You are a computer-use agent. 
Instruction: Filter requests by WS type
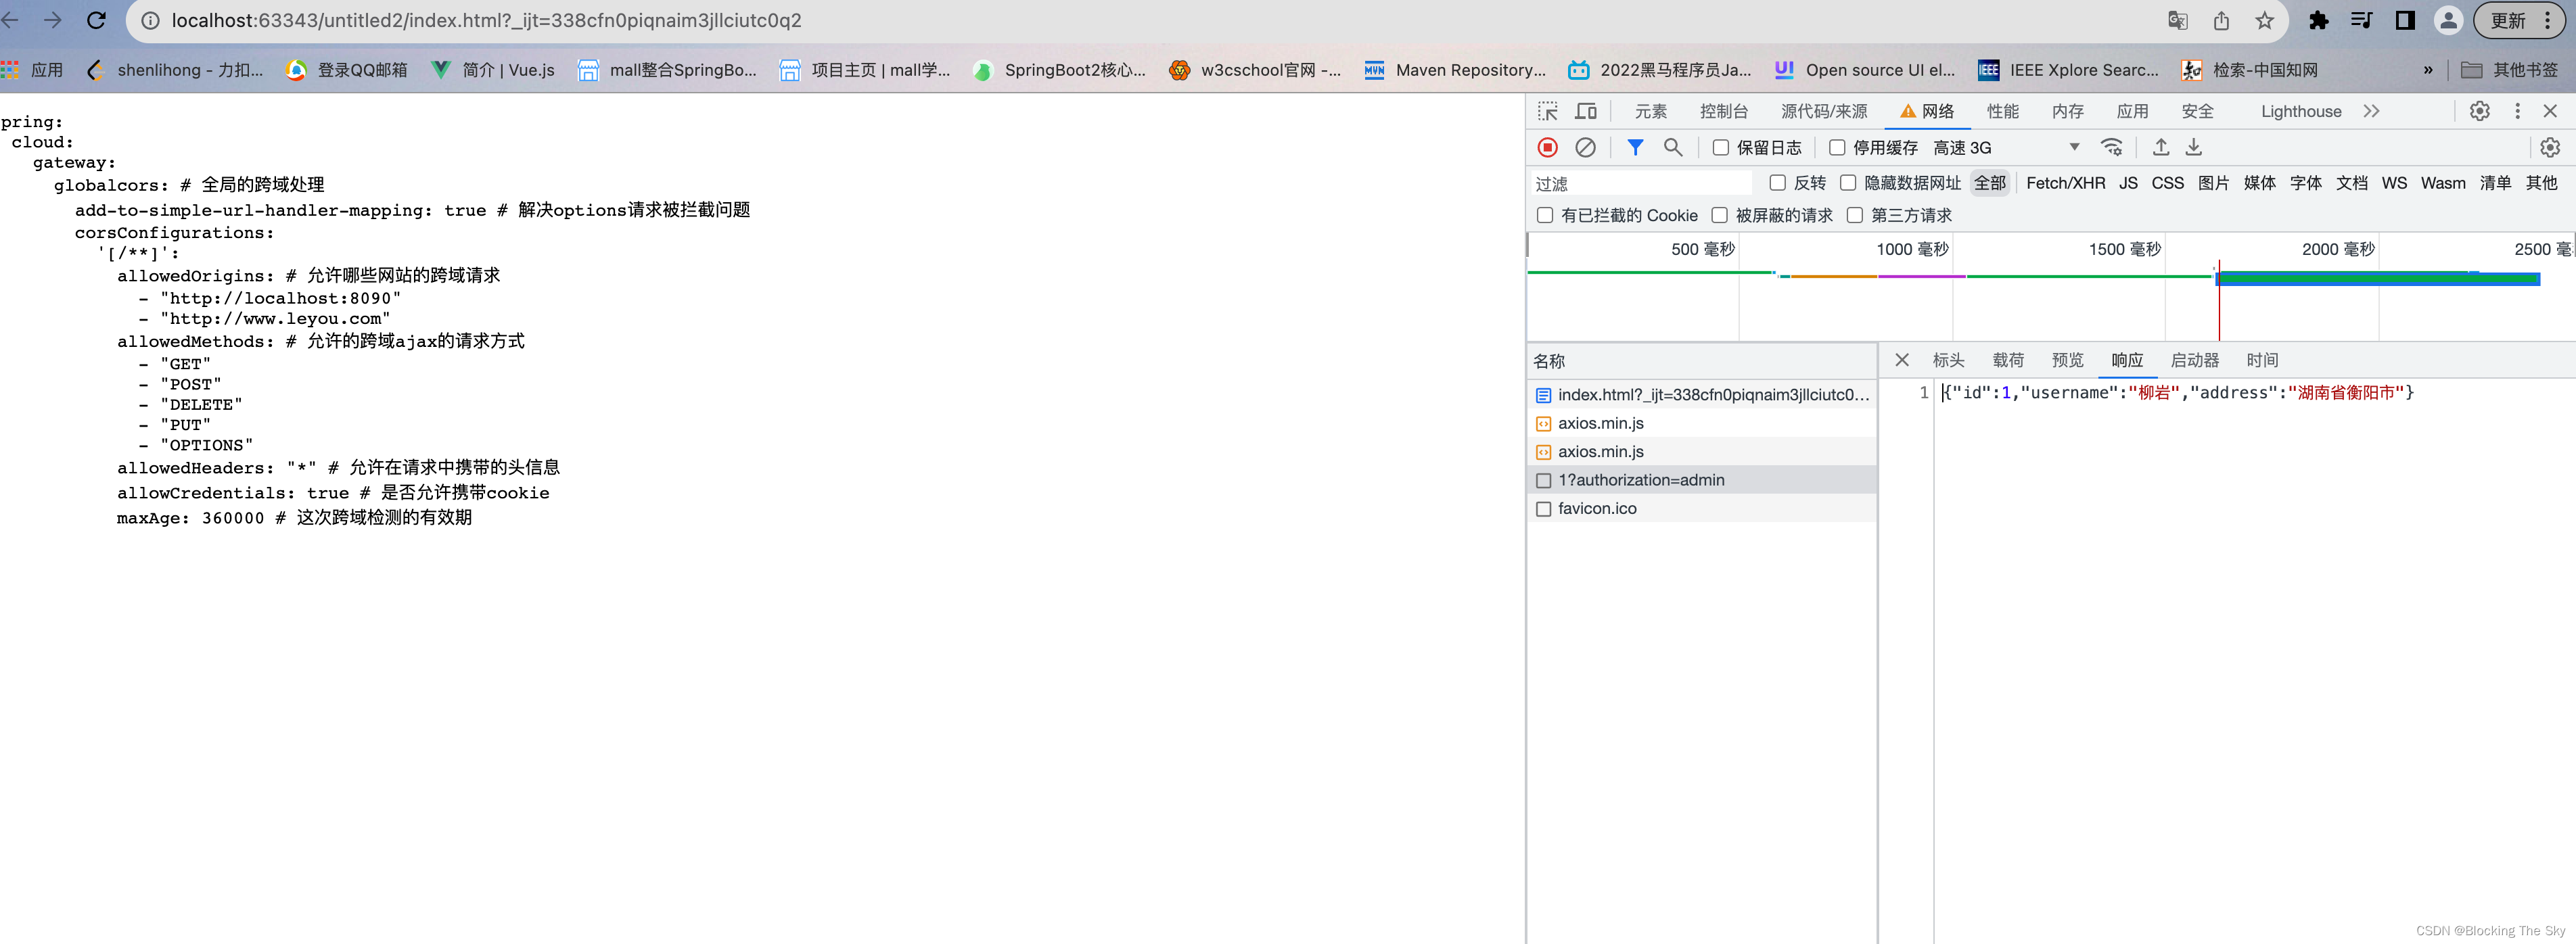(x=2394, y=183)
